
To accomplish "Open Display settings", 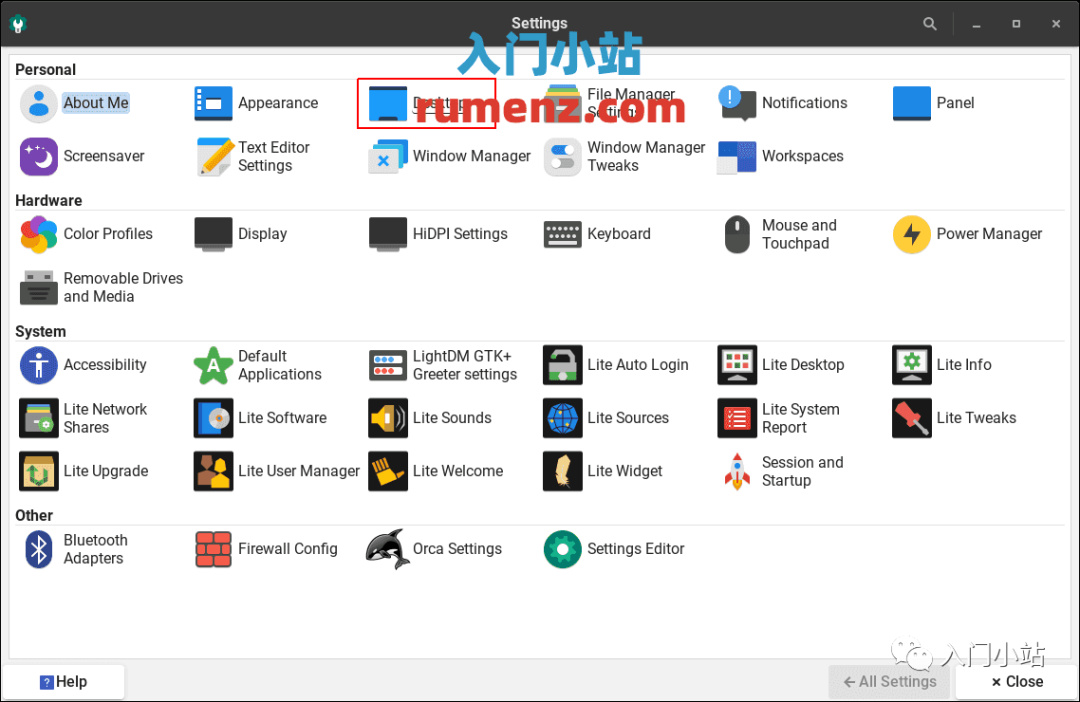I will (x=240, y=234).
